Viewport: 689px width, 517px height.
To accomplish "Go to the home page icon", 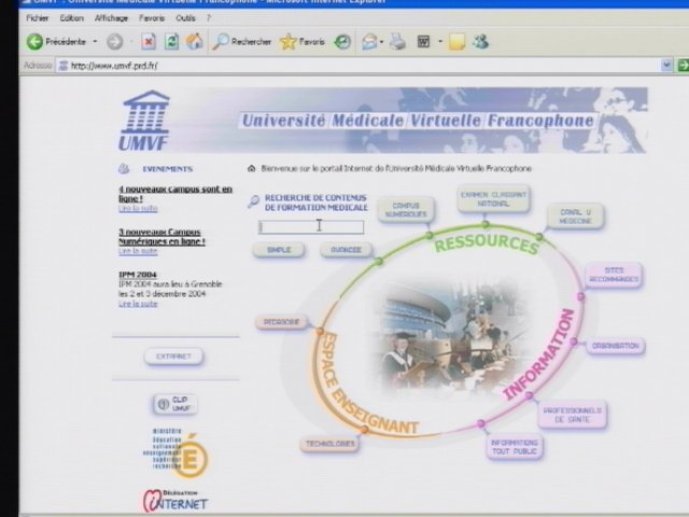I will point(194,42).
